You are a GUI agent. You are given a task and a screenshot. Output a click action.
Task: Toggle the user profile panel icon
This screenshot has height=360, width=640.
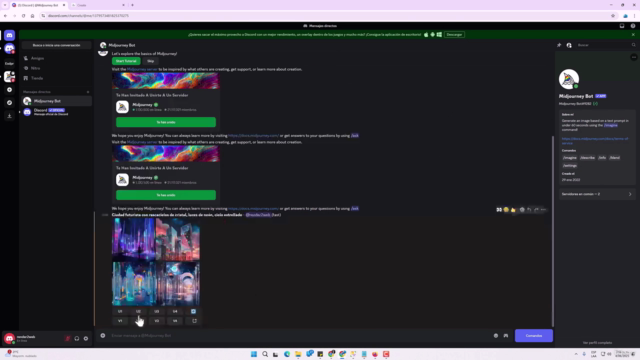(569, 45)
